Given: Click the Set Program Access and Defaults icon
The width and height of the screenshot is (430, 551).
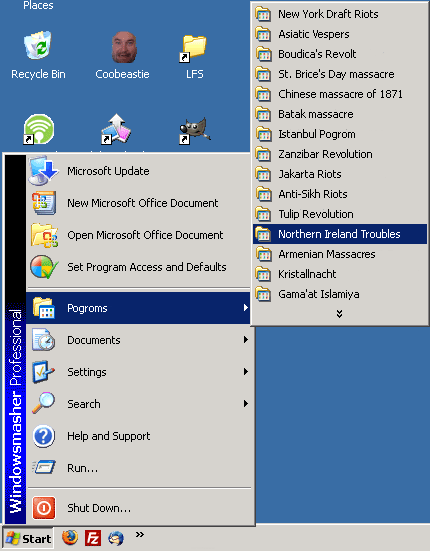Looking at the screenshot, I should pos(44,267).
